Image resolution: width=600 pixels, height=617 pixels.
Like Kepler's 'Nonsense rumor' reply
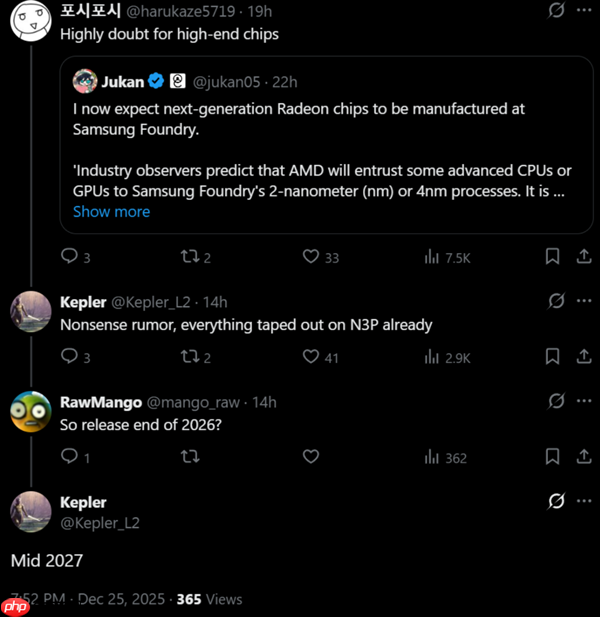311,357
